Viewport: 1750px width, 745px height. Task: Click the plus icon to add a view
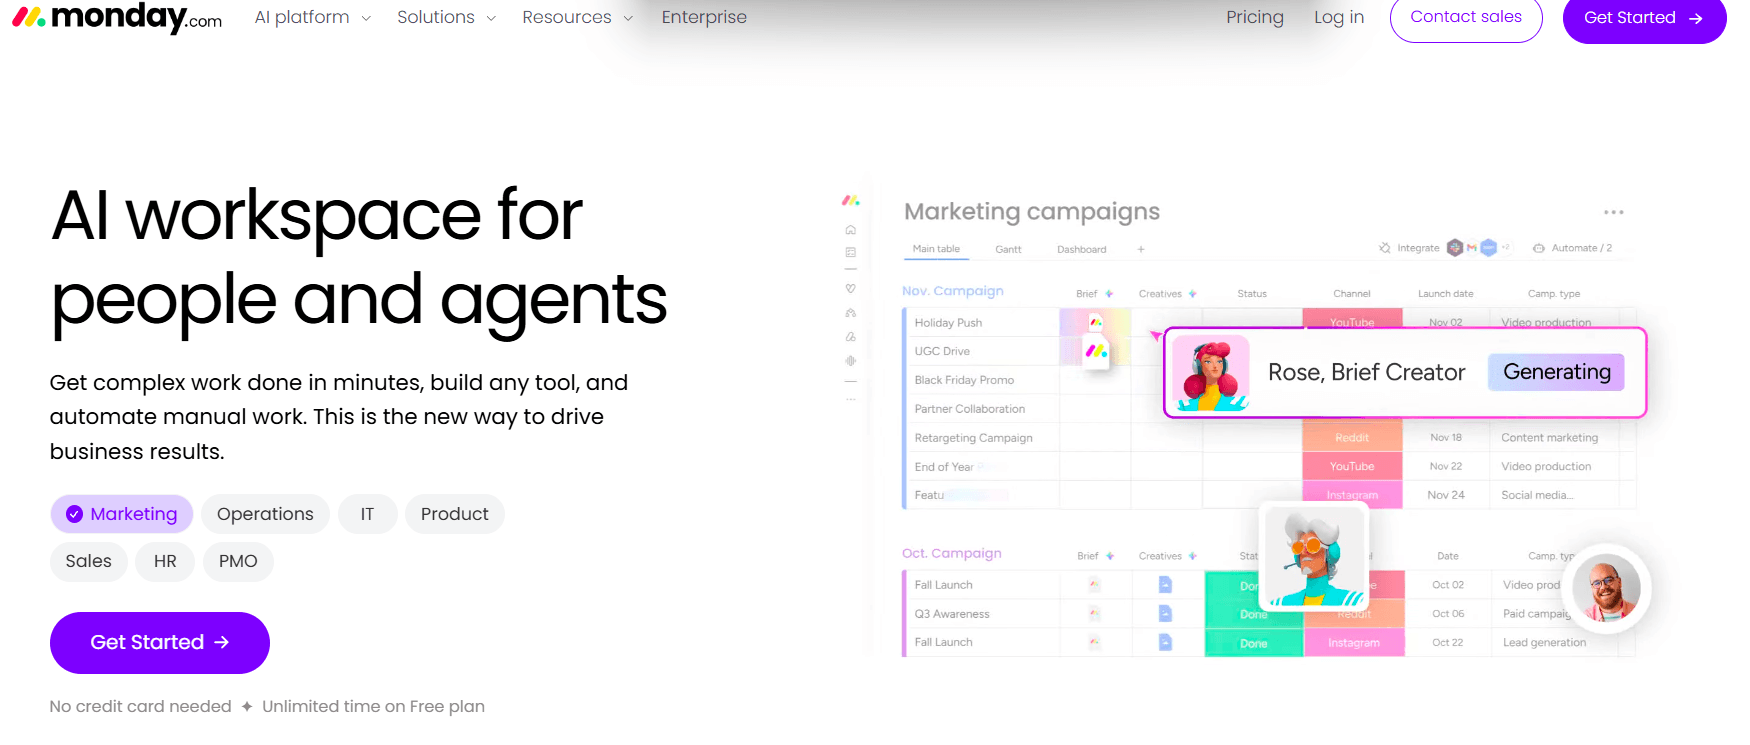1141,249
